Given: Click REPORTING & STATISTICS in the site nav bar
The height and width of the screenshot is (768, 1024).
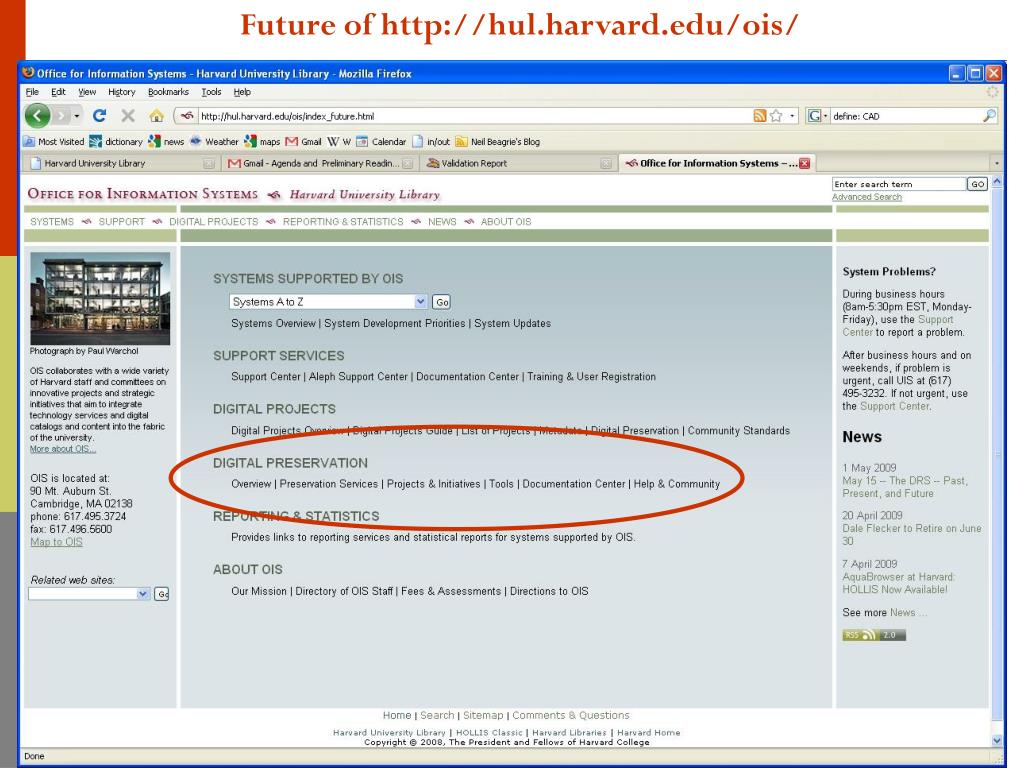Looking at the screenshot, I should coord(343,221).
